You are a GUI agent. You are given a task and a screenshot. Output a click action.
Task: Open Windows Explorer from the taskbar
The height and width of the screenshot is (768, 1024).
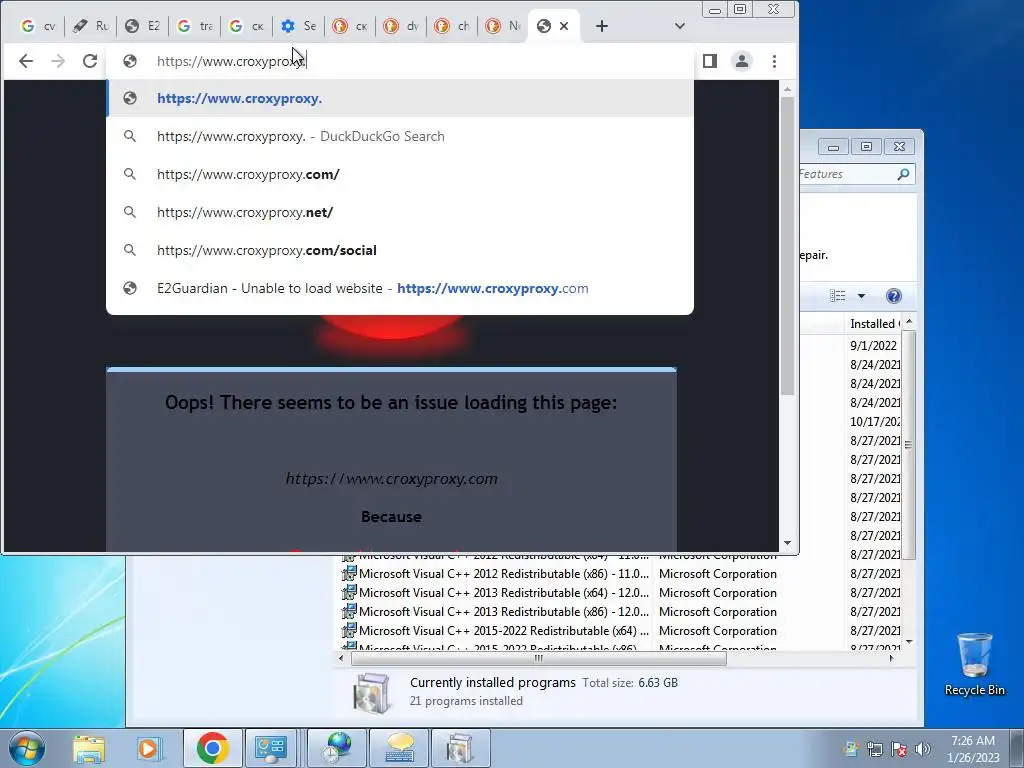tap(89, 748)
